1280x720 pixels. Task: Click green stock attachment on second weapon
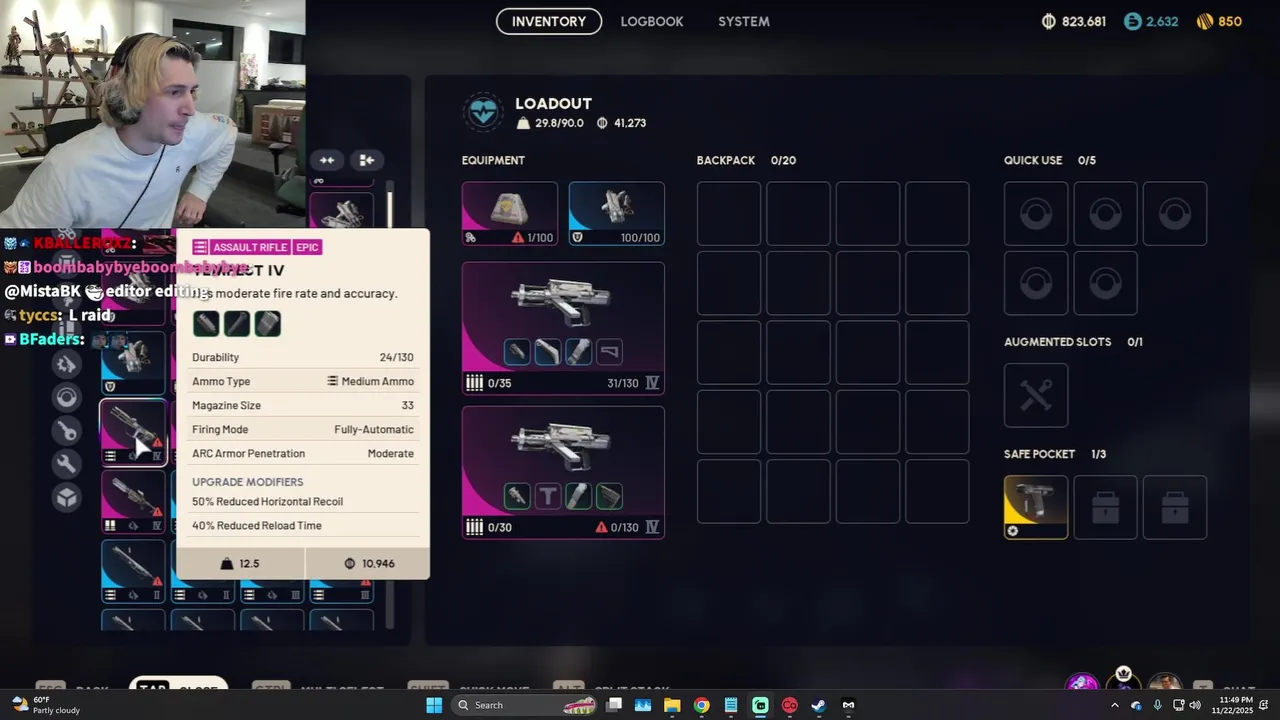[610, 495]
